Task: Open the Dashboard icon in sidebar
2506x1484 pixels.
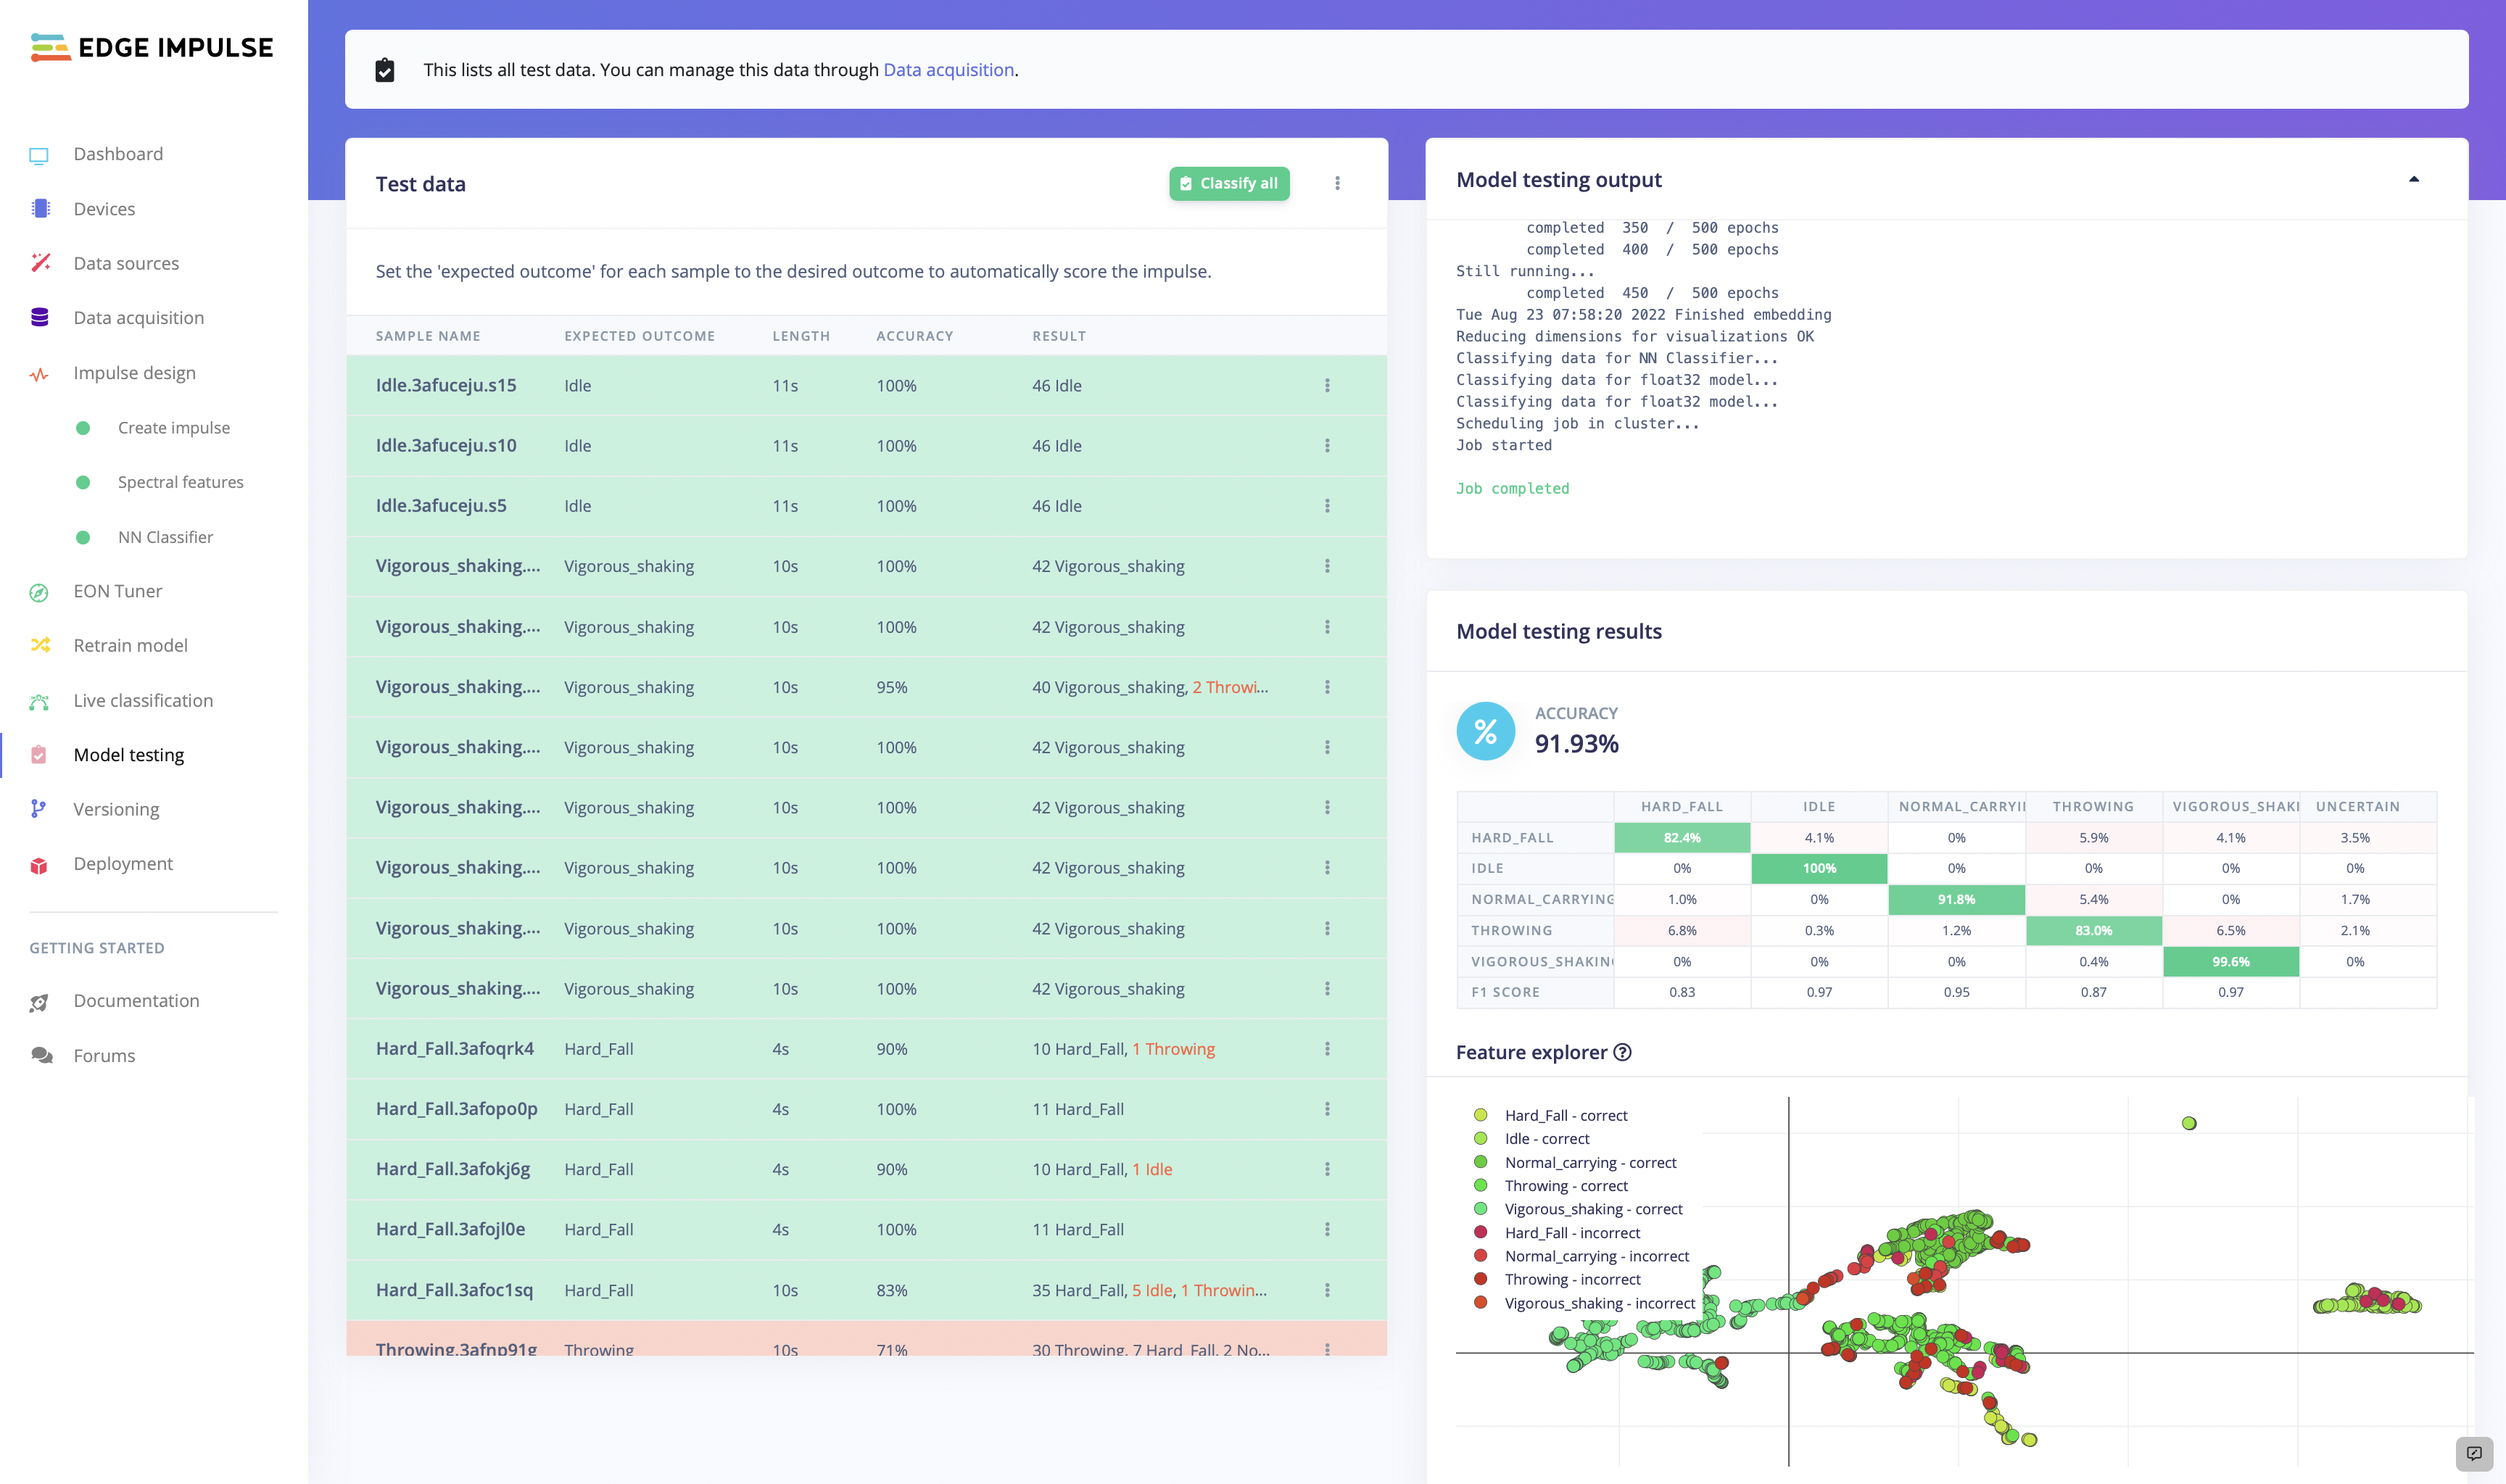Action: pyautogui.click(x=39, y=155)
